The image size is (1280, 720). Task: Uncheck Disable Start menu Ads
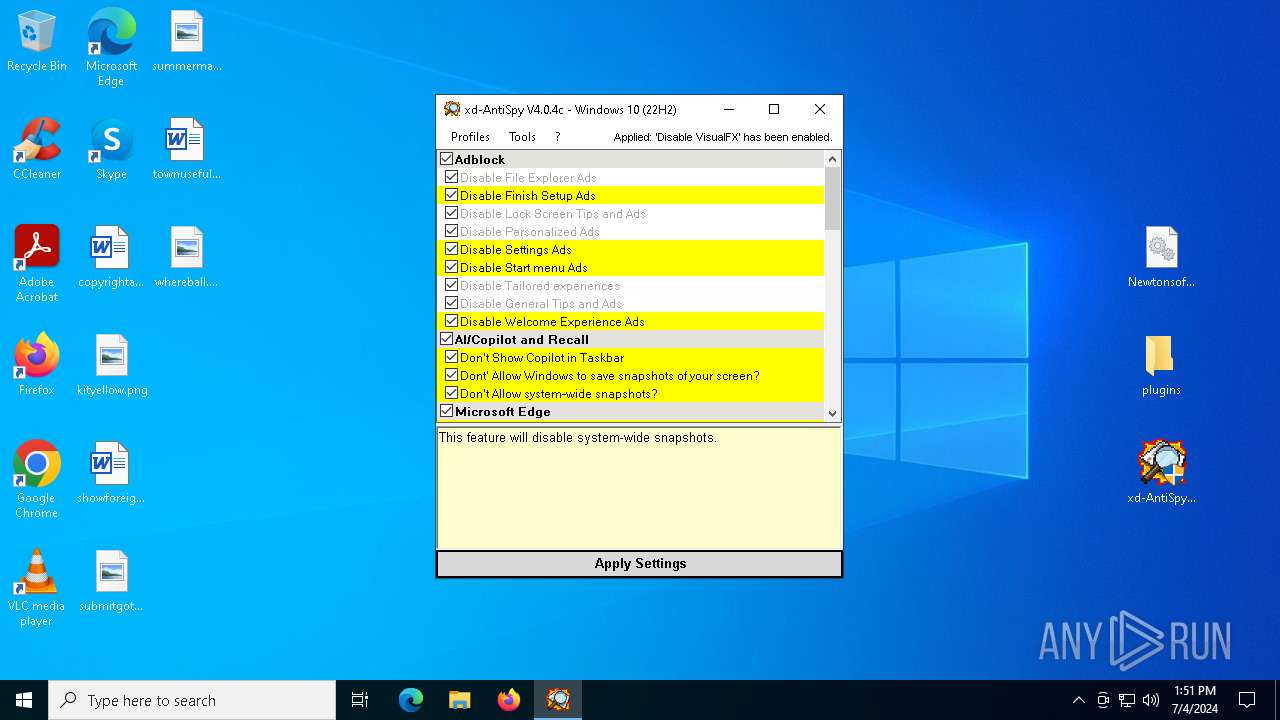click(x=452, y=267)
